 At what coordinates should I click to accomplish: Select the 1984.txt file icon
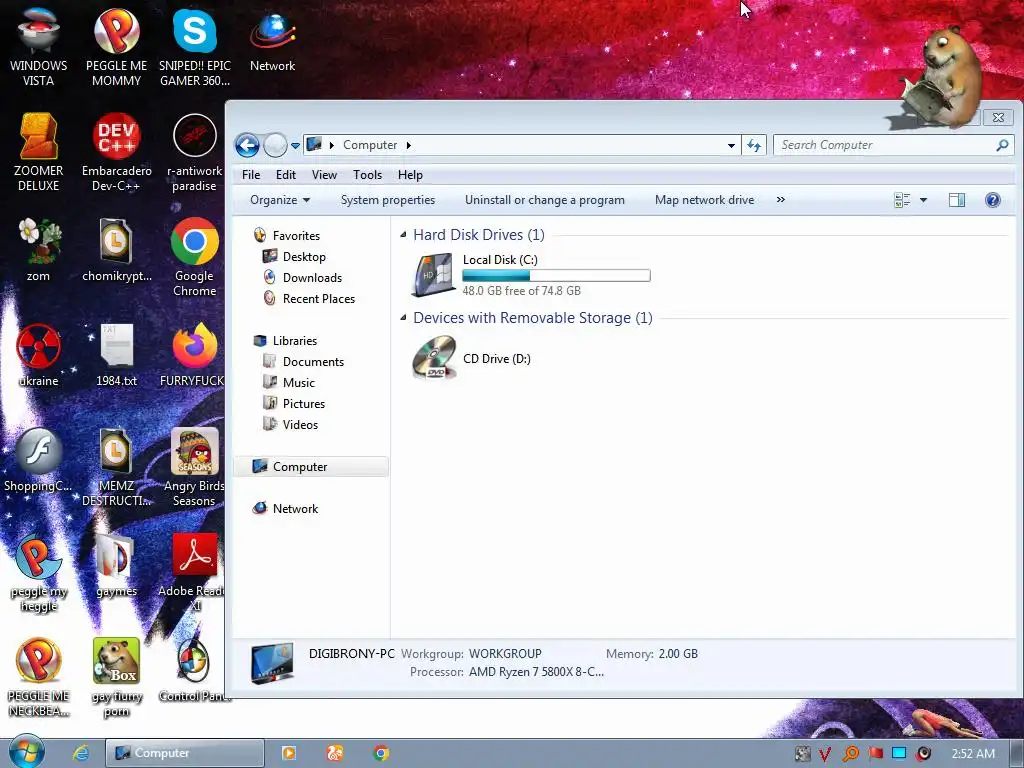[x=116, y=354]
